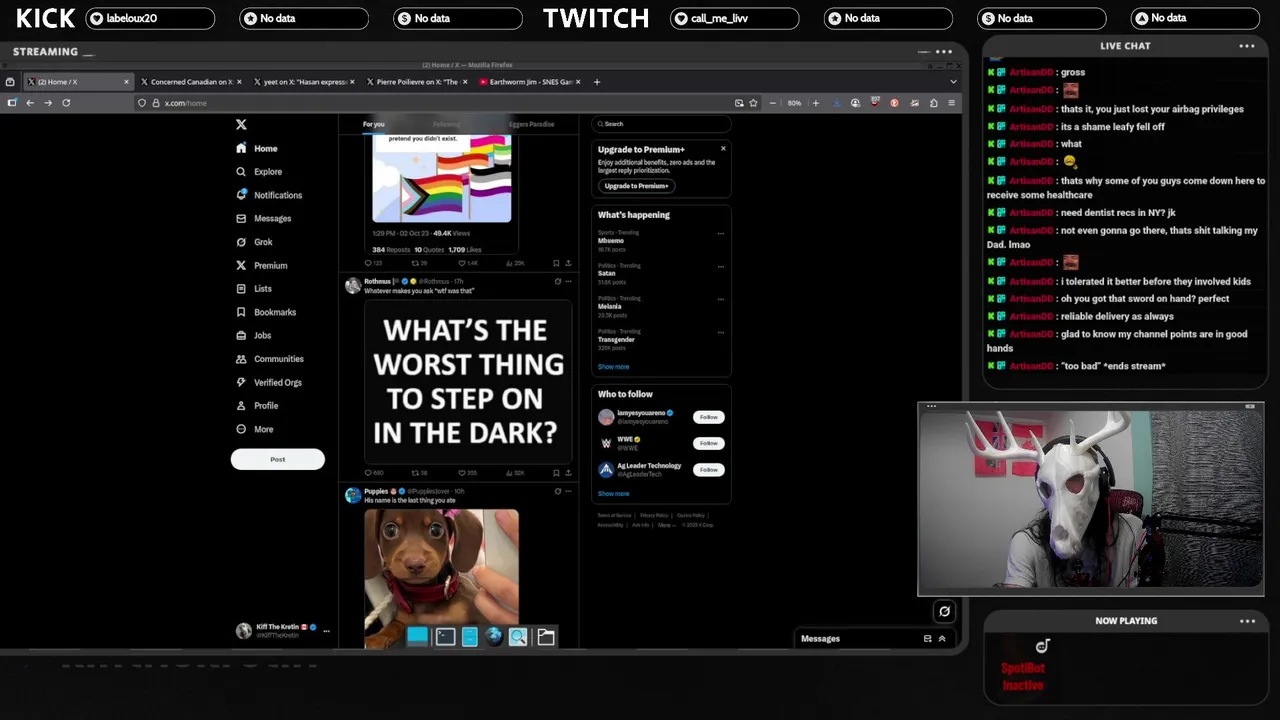Image resolution: width=1280 pixels, height=720 pixels.
Task: Open Notifications in X sidebar
Action: click(269, 195)
